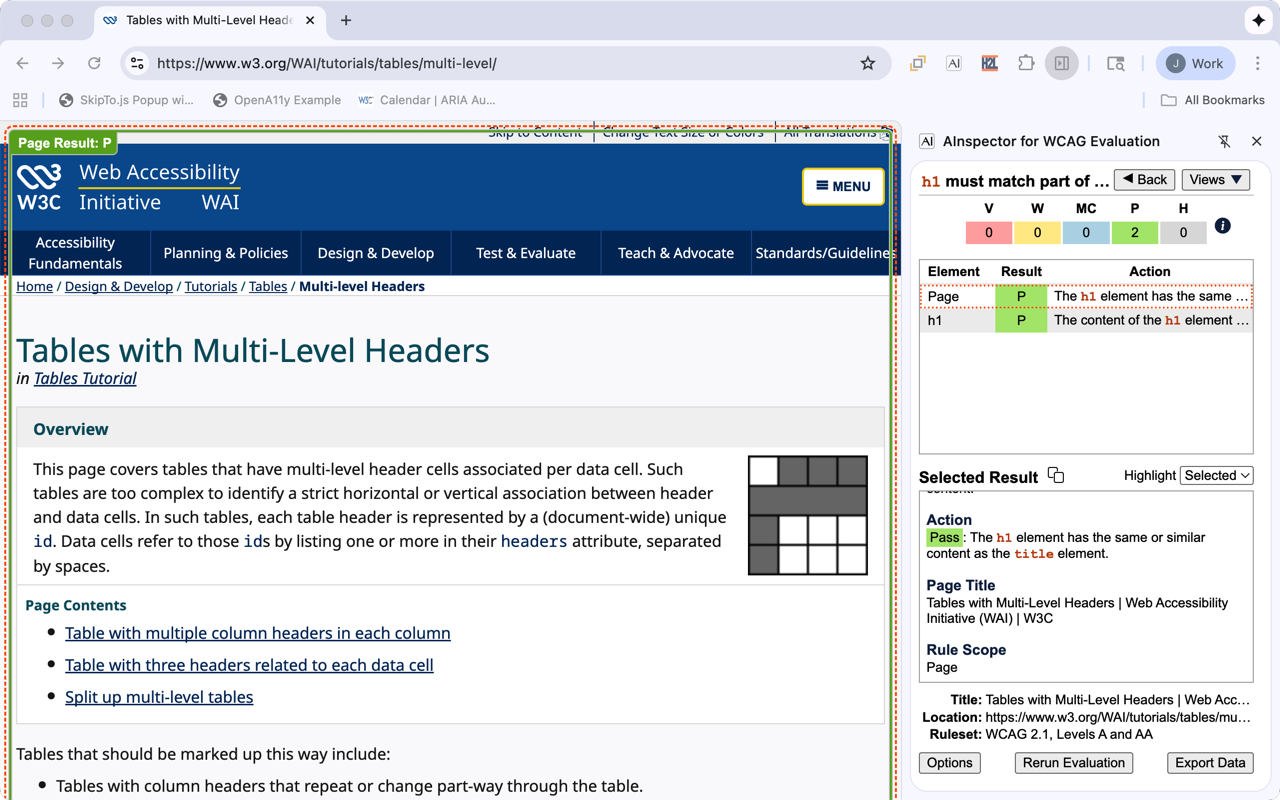Click the Gemini sparkle icon in title bar
This screenshot has width=1280, height=800.
[1258, 20]
